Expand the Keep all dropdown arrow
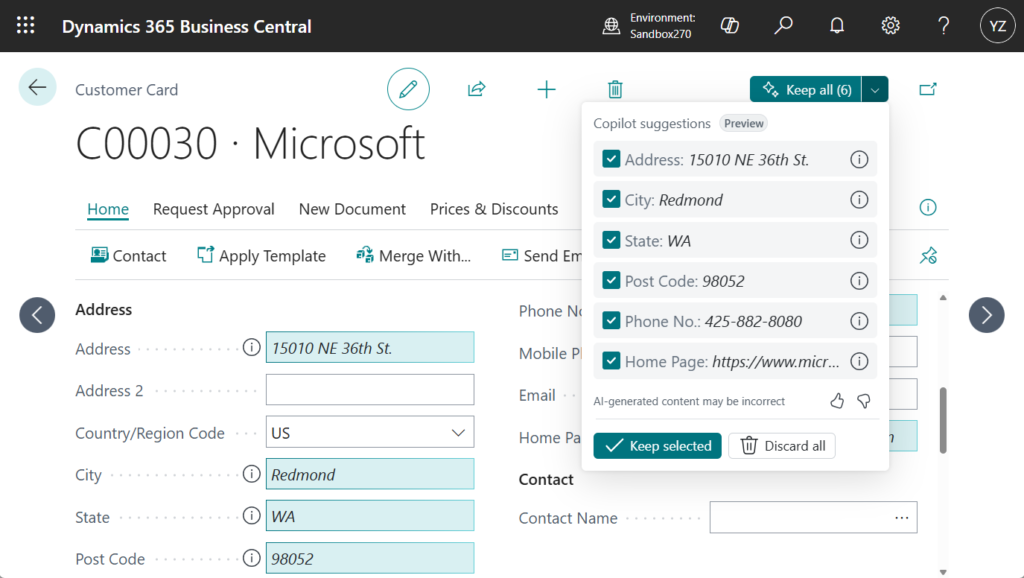This screenshot has height=578, width=1024. tap(875, 90)
